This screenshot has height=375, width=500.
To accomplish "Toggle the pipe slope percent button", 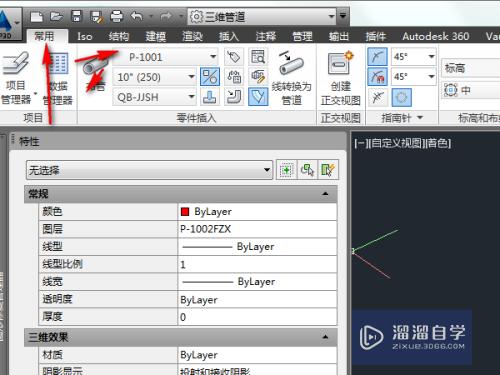I will (210, 77).
